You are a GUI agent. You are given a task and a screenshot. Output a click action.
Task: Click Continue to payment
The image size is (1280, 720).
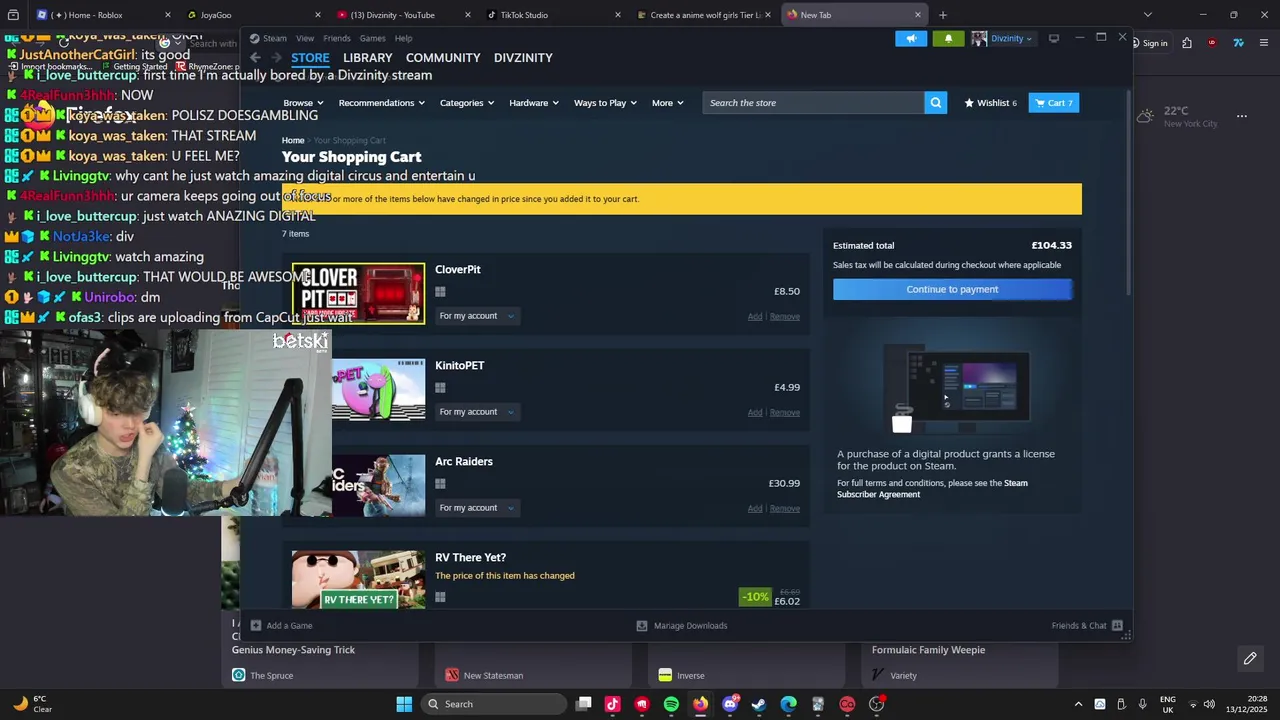952,289
